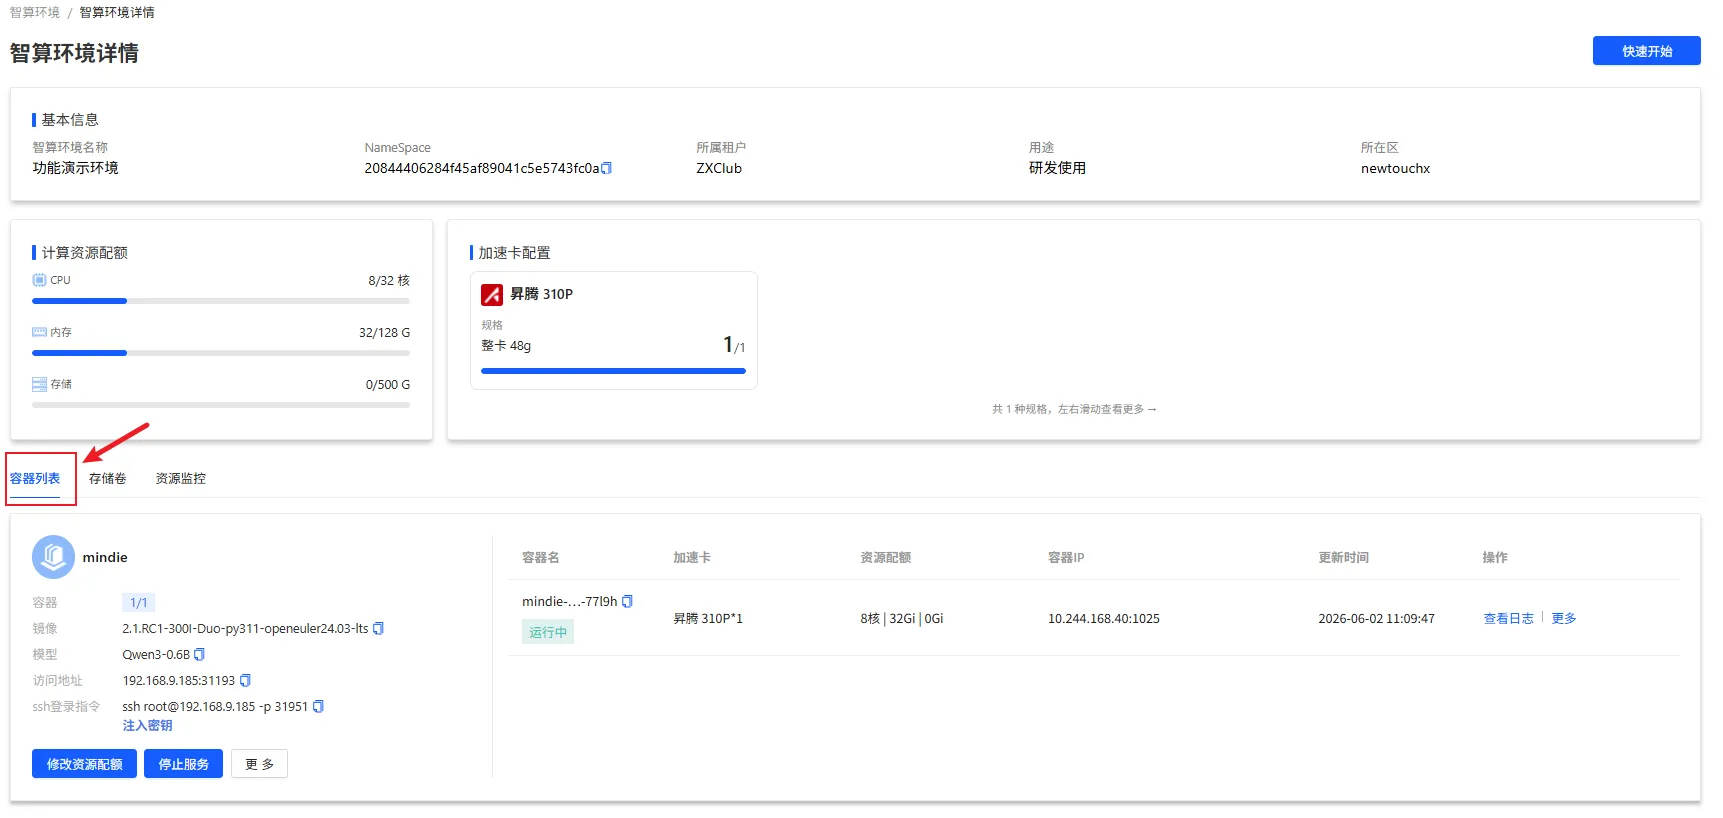Click the memory usage progress bar
Screen dimensions: 1723x818
click(x=221, y=353)
